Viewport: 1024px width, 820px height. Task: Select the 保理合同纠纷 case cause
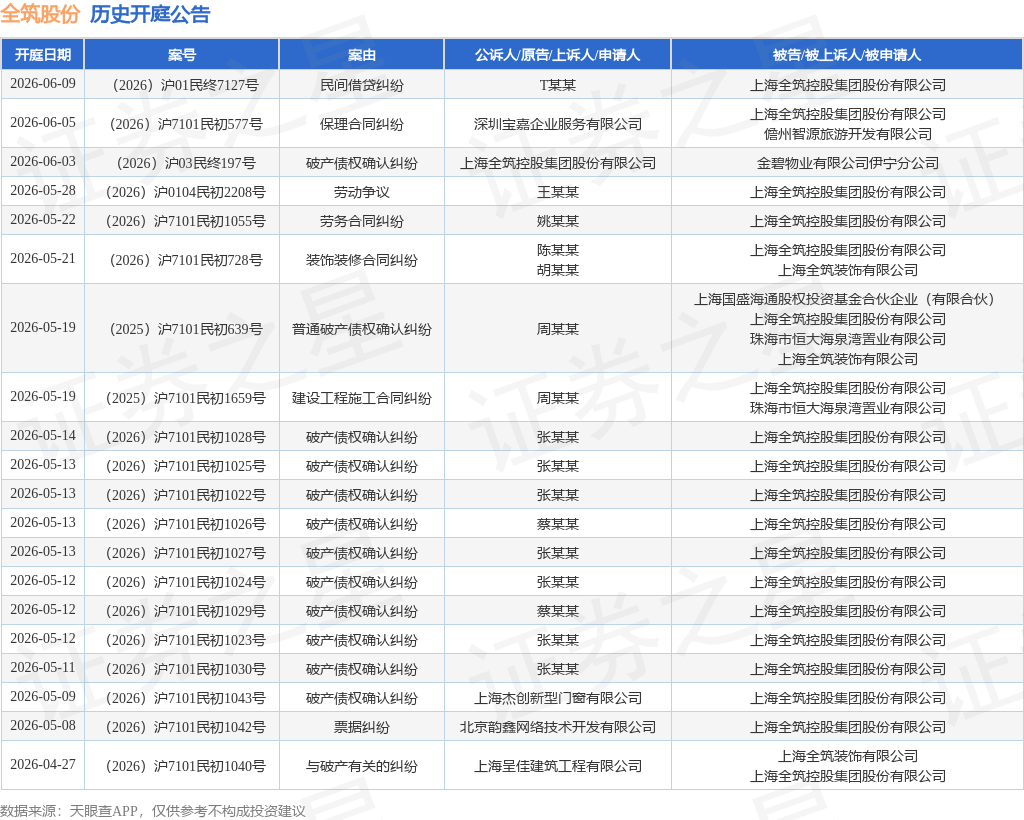pos(362,124)
